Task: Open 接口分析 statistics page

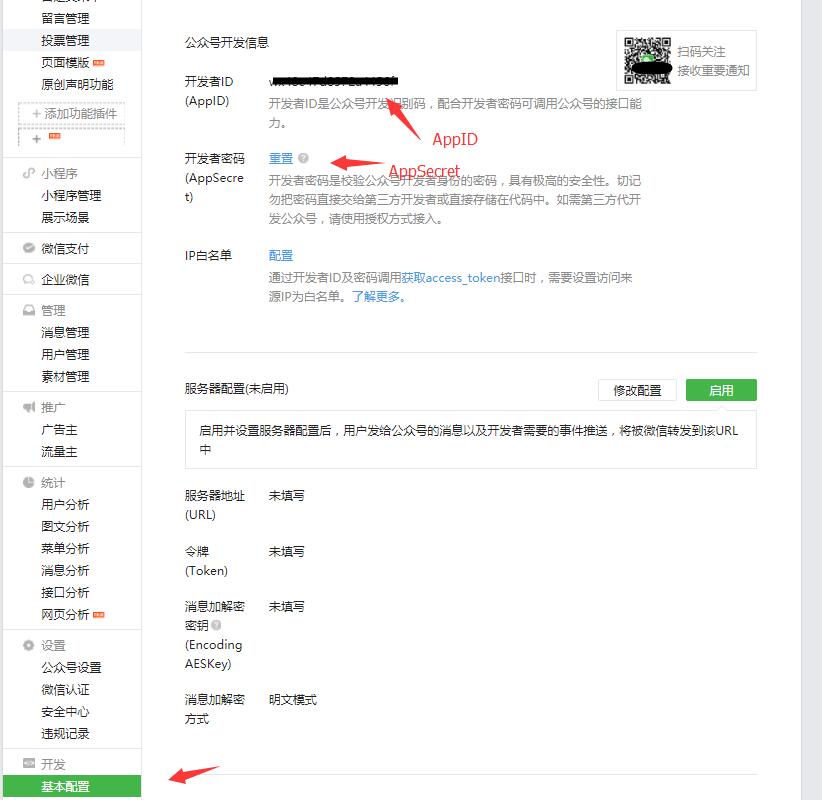Action: (65, 593)
